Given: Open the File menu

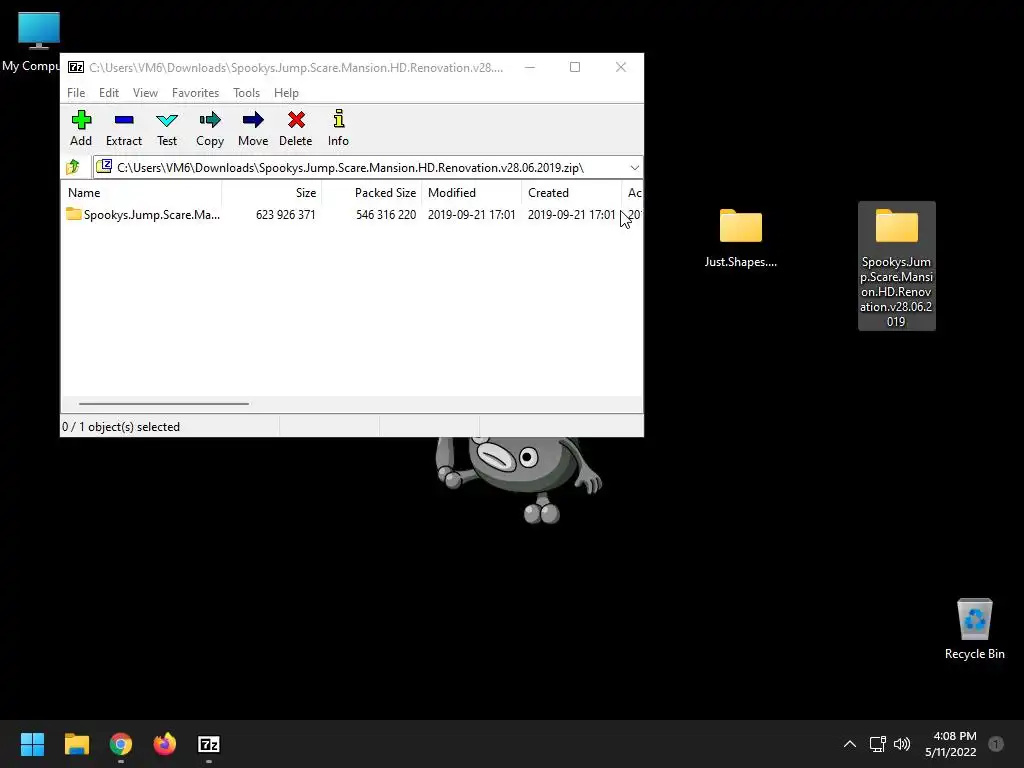Looking at the screenshot, I should pos(76,93).
